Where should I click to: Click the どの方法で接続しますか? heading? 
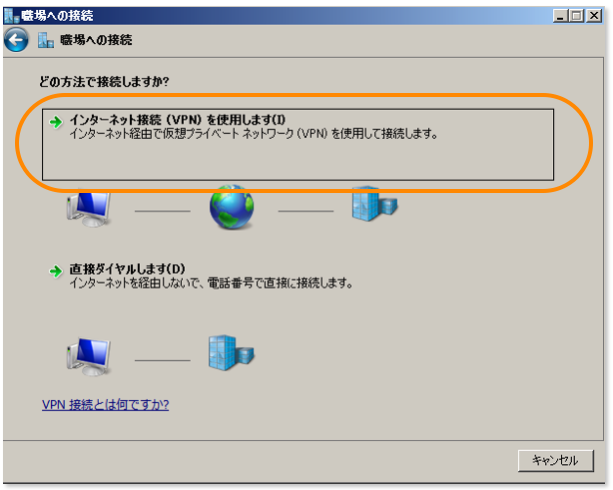pyautogui.click(x=104, y=82)
